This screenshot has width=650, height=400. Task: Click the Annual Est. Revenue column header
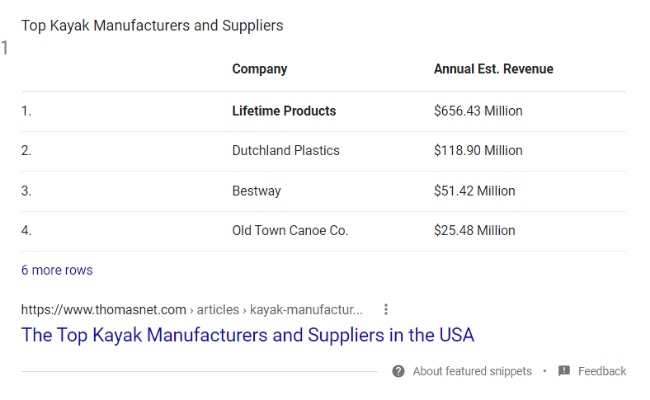(x=493, y=68)
